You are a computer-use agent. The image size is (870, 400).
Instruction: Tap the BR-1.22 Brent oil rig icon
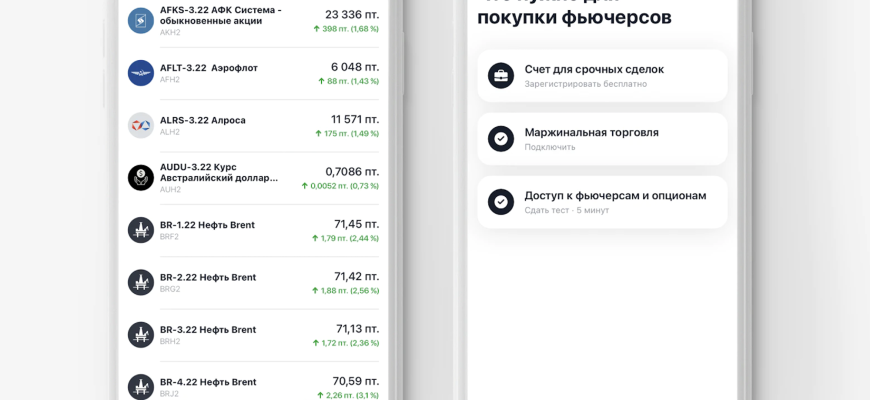141,230
